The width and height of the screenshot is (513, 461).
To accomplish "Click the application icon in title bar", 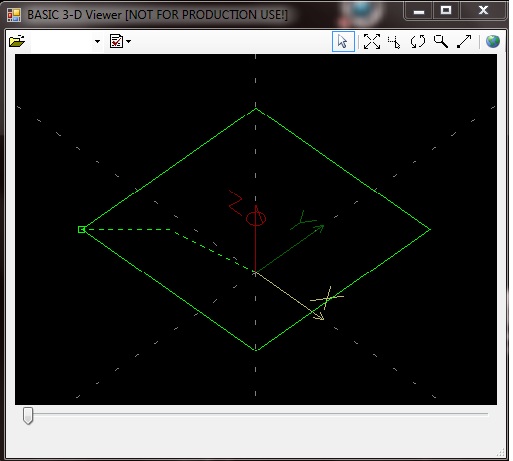I will pos(14,15).
